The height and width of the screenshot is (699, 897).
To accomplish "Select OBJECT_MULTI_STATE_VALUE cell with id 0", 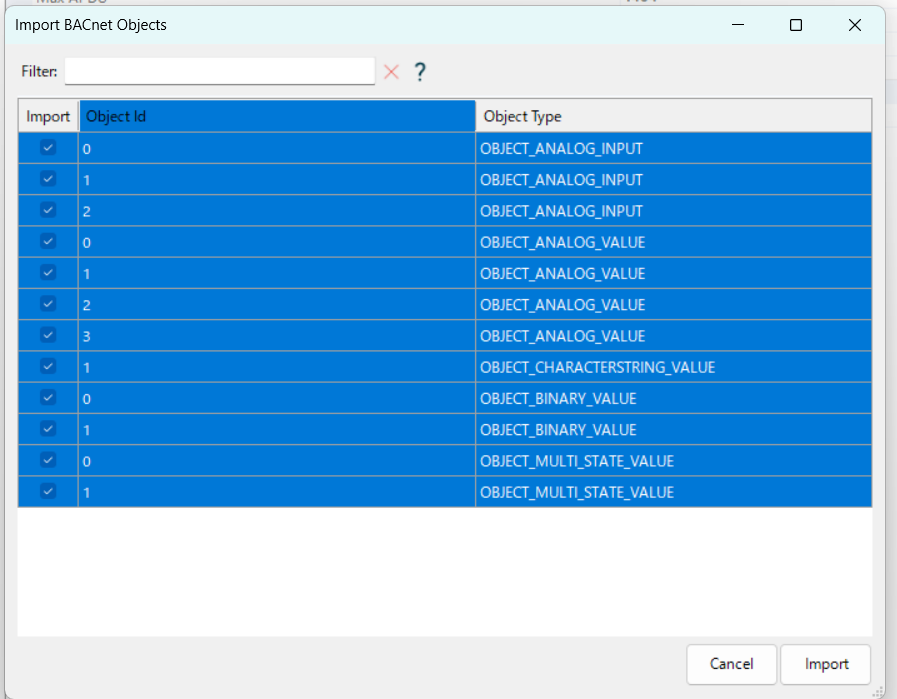I will point(673,460).
